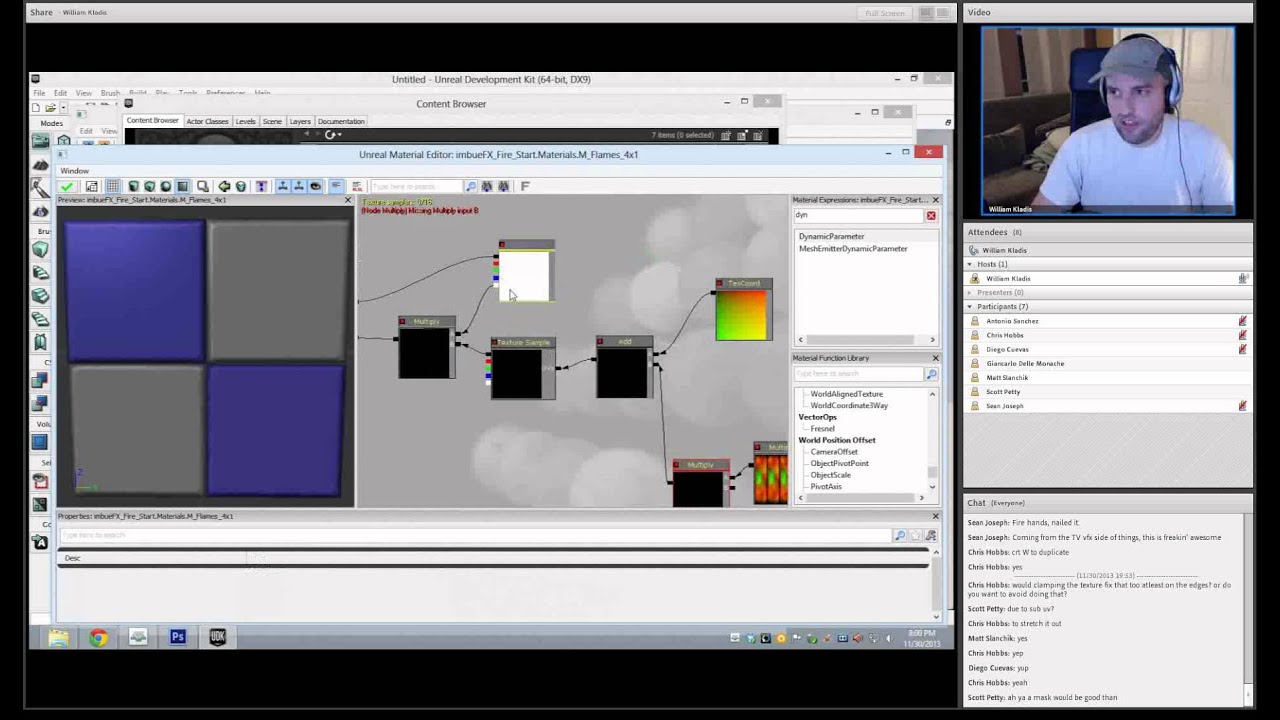Screen dimensions: 1280x720
Task: Select ObjectScale function
Action: [830, 475]
